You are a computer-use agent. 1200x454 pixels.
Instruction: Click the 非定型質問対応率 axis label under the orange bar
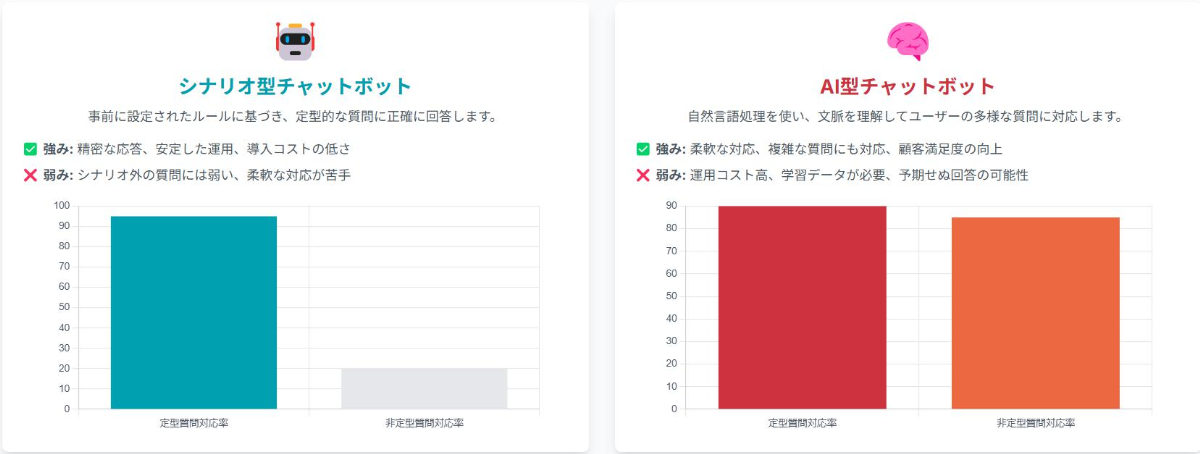[1036, 423]
